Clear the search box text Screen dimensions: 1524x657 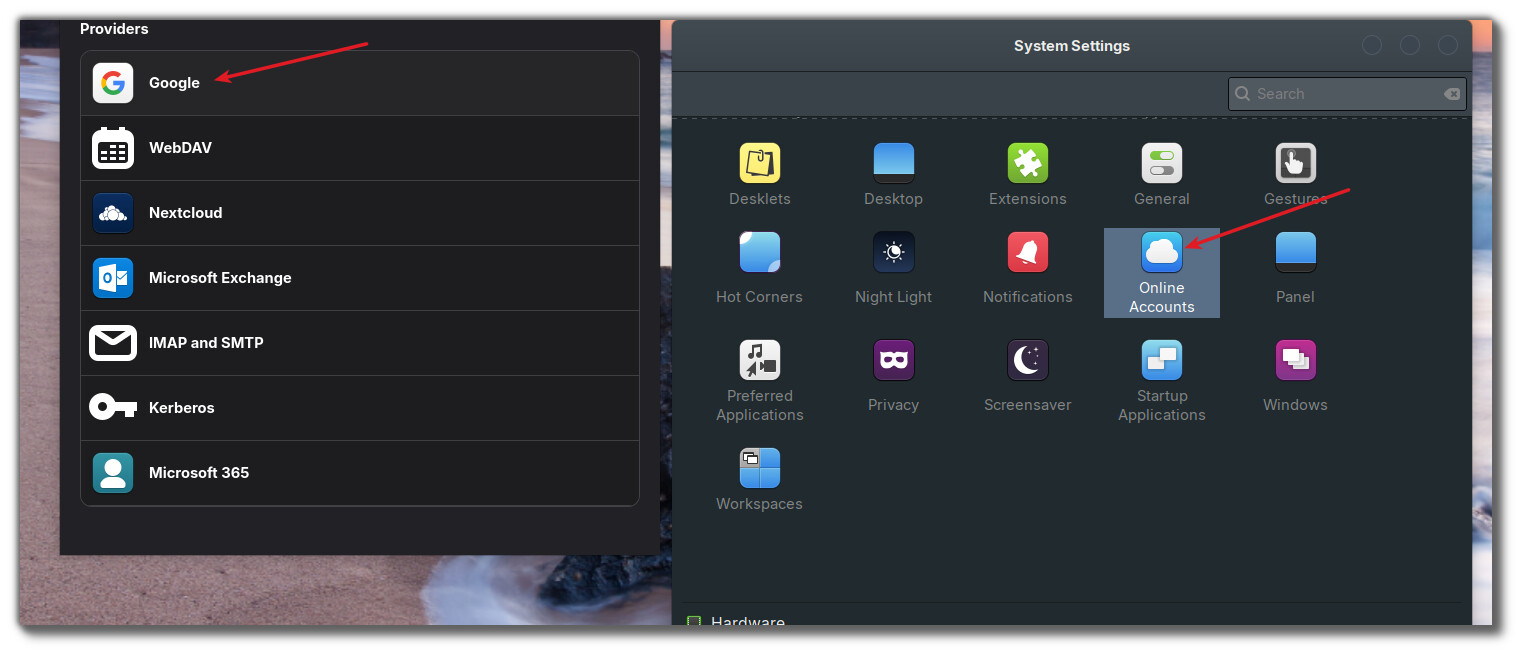point(1451,94)
